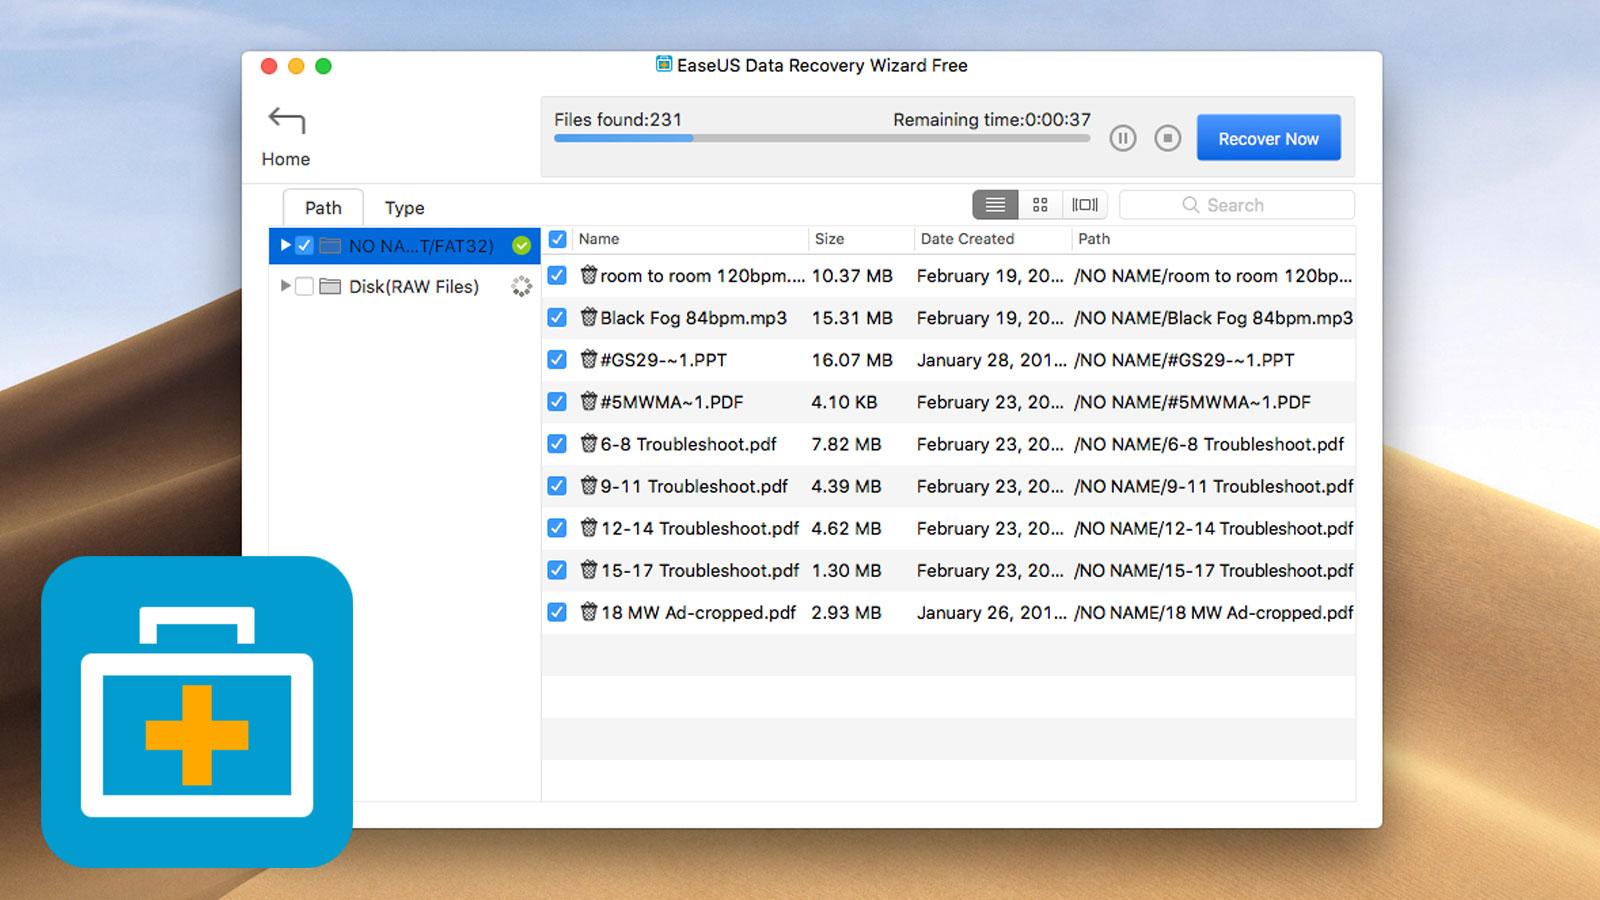Select file name #GS29-~1.PPT
Screen dimensions: 1600x900
[x=663, y=359]
